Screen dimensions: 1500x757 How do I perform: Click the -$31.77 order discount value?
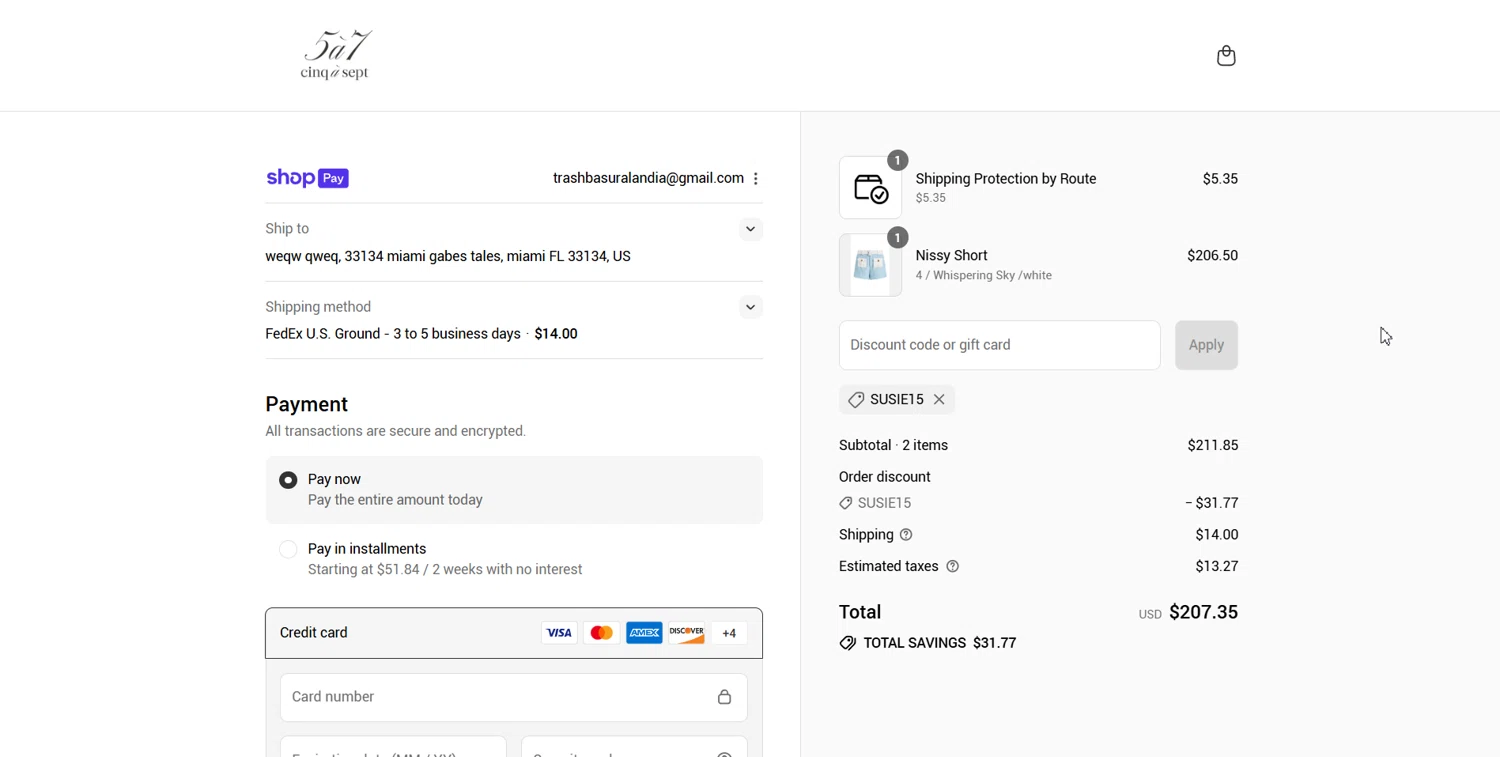(1211, 503)
